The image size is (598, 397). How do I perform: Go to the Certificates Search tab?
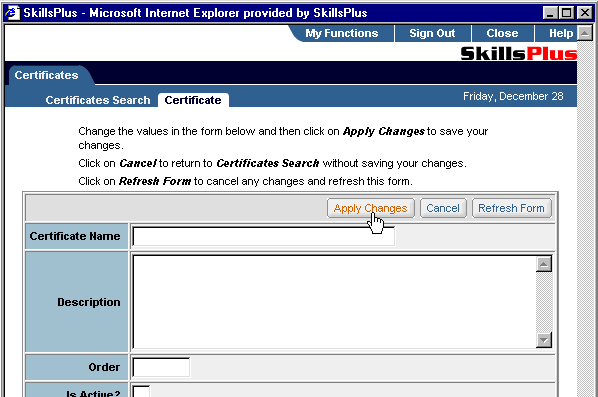tap(98, 100)
